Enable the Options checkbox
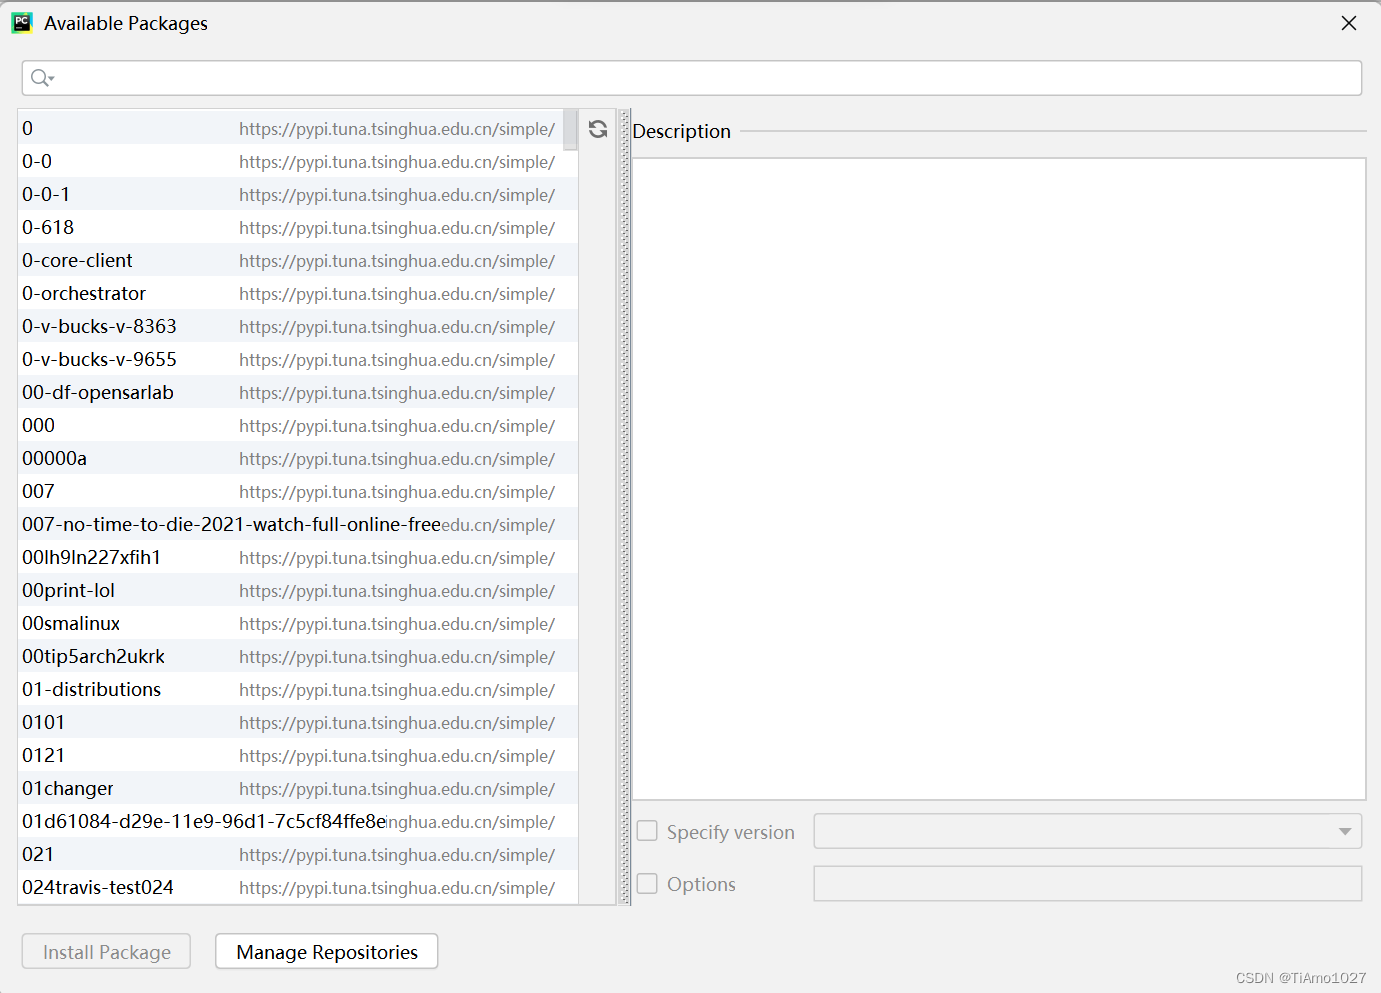Screen dimensions: 1381x993 [x=647, y=883]
